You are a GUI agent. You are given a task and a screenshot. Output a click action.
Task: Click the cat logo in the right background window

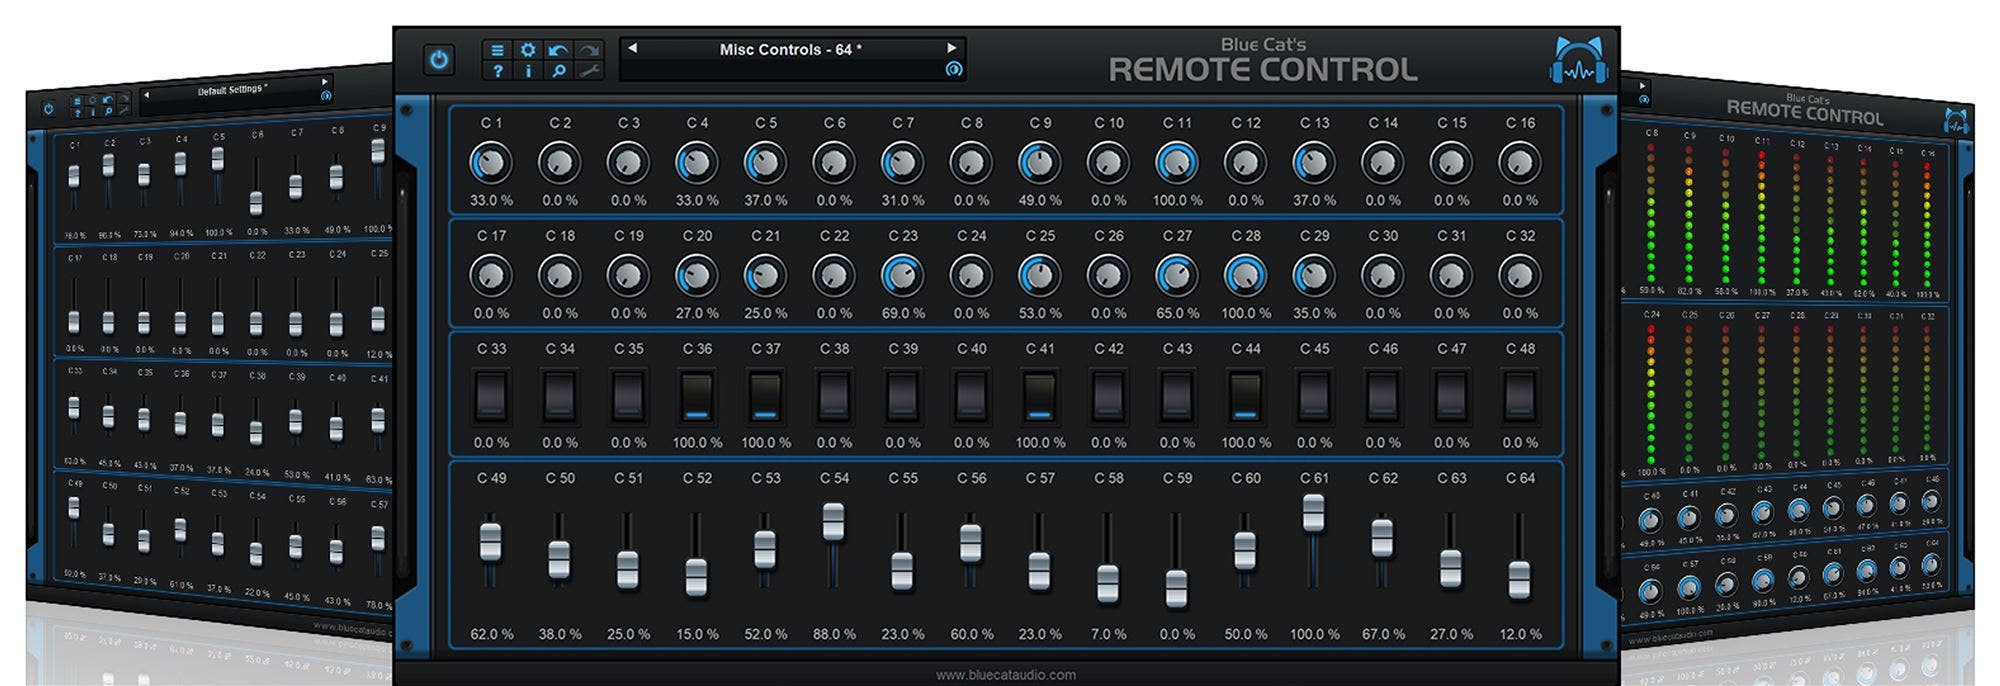click(1955, 121)
